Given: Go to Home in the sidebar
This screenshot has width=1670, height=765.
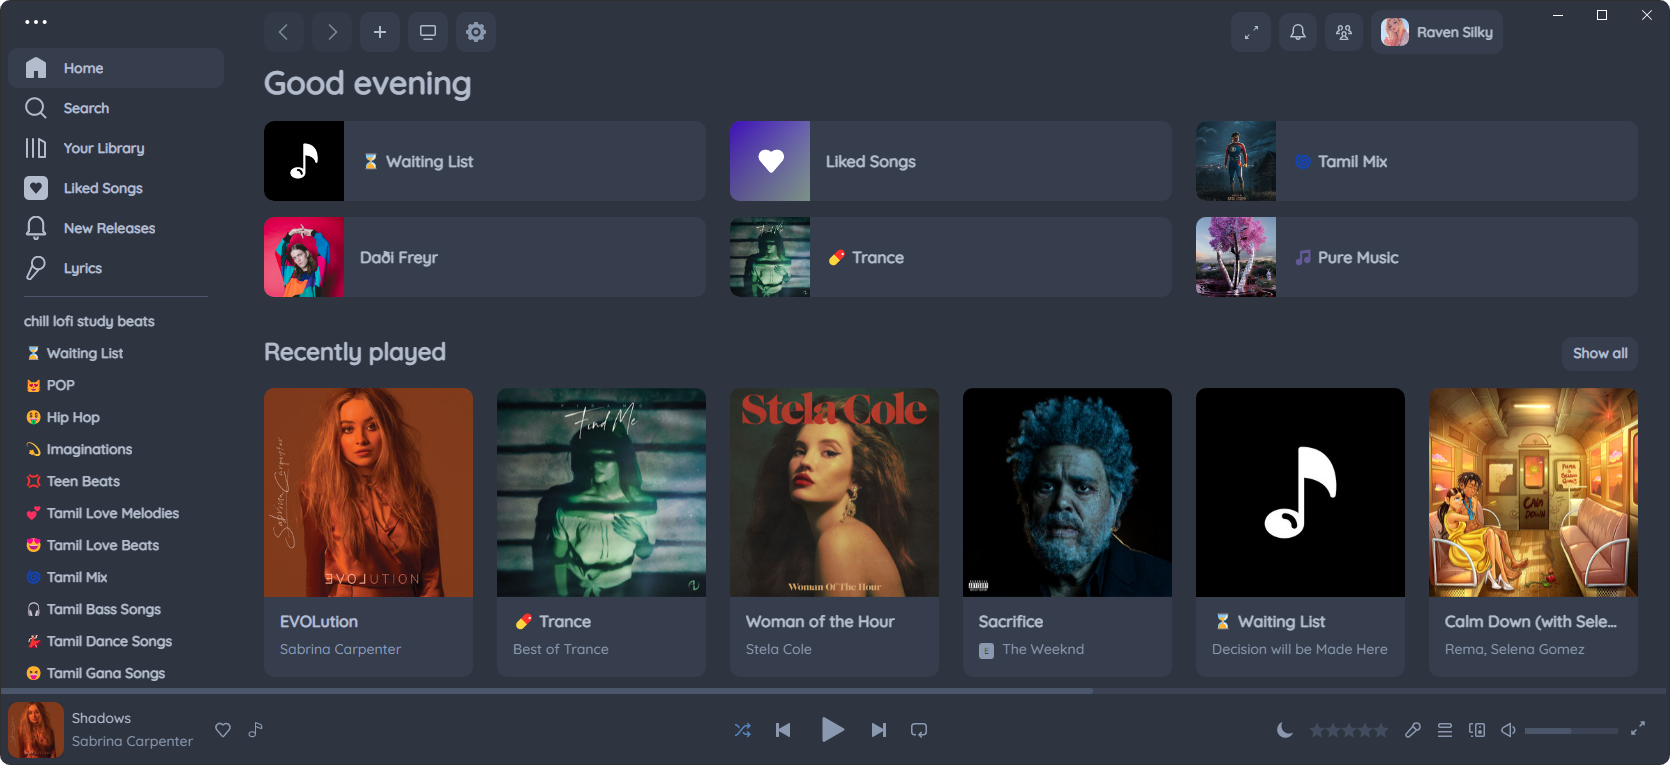Looking at the screenshot, I should (x=116, y=68).
